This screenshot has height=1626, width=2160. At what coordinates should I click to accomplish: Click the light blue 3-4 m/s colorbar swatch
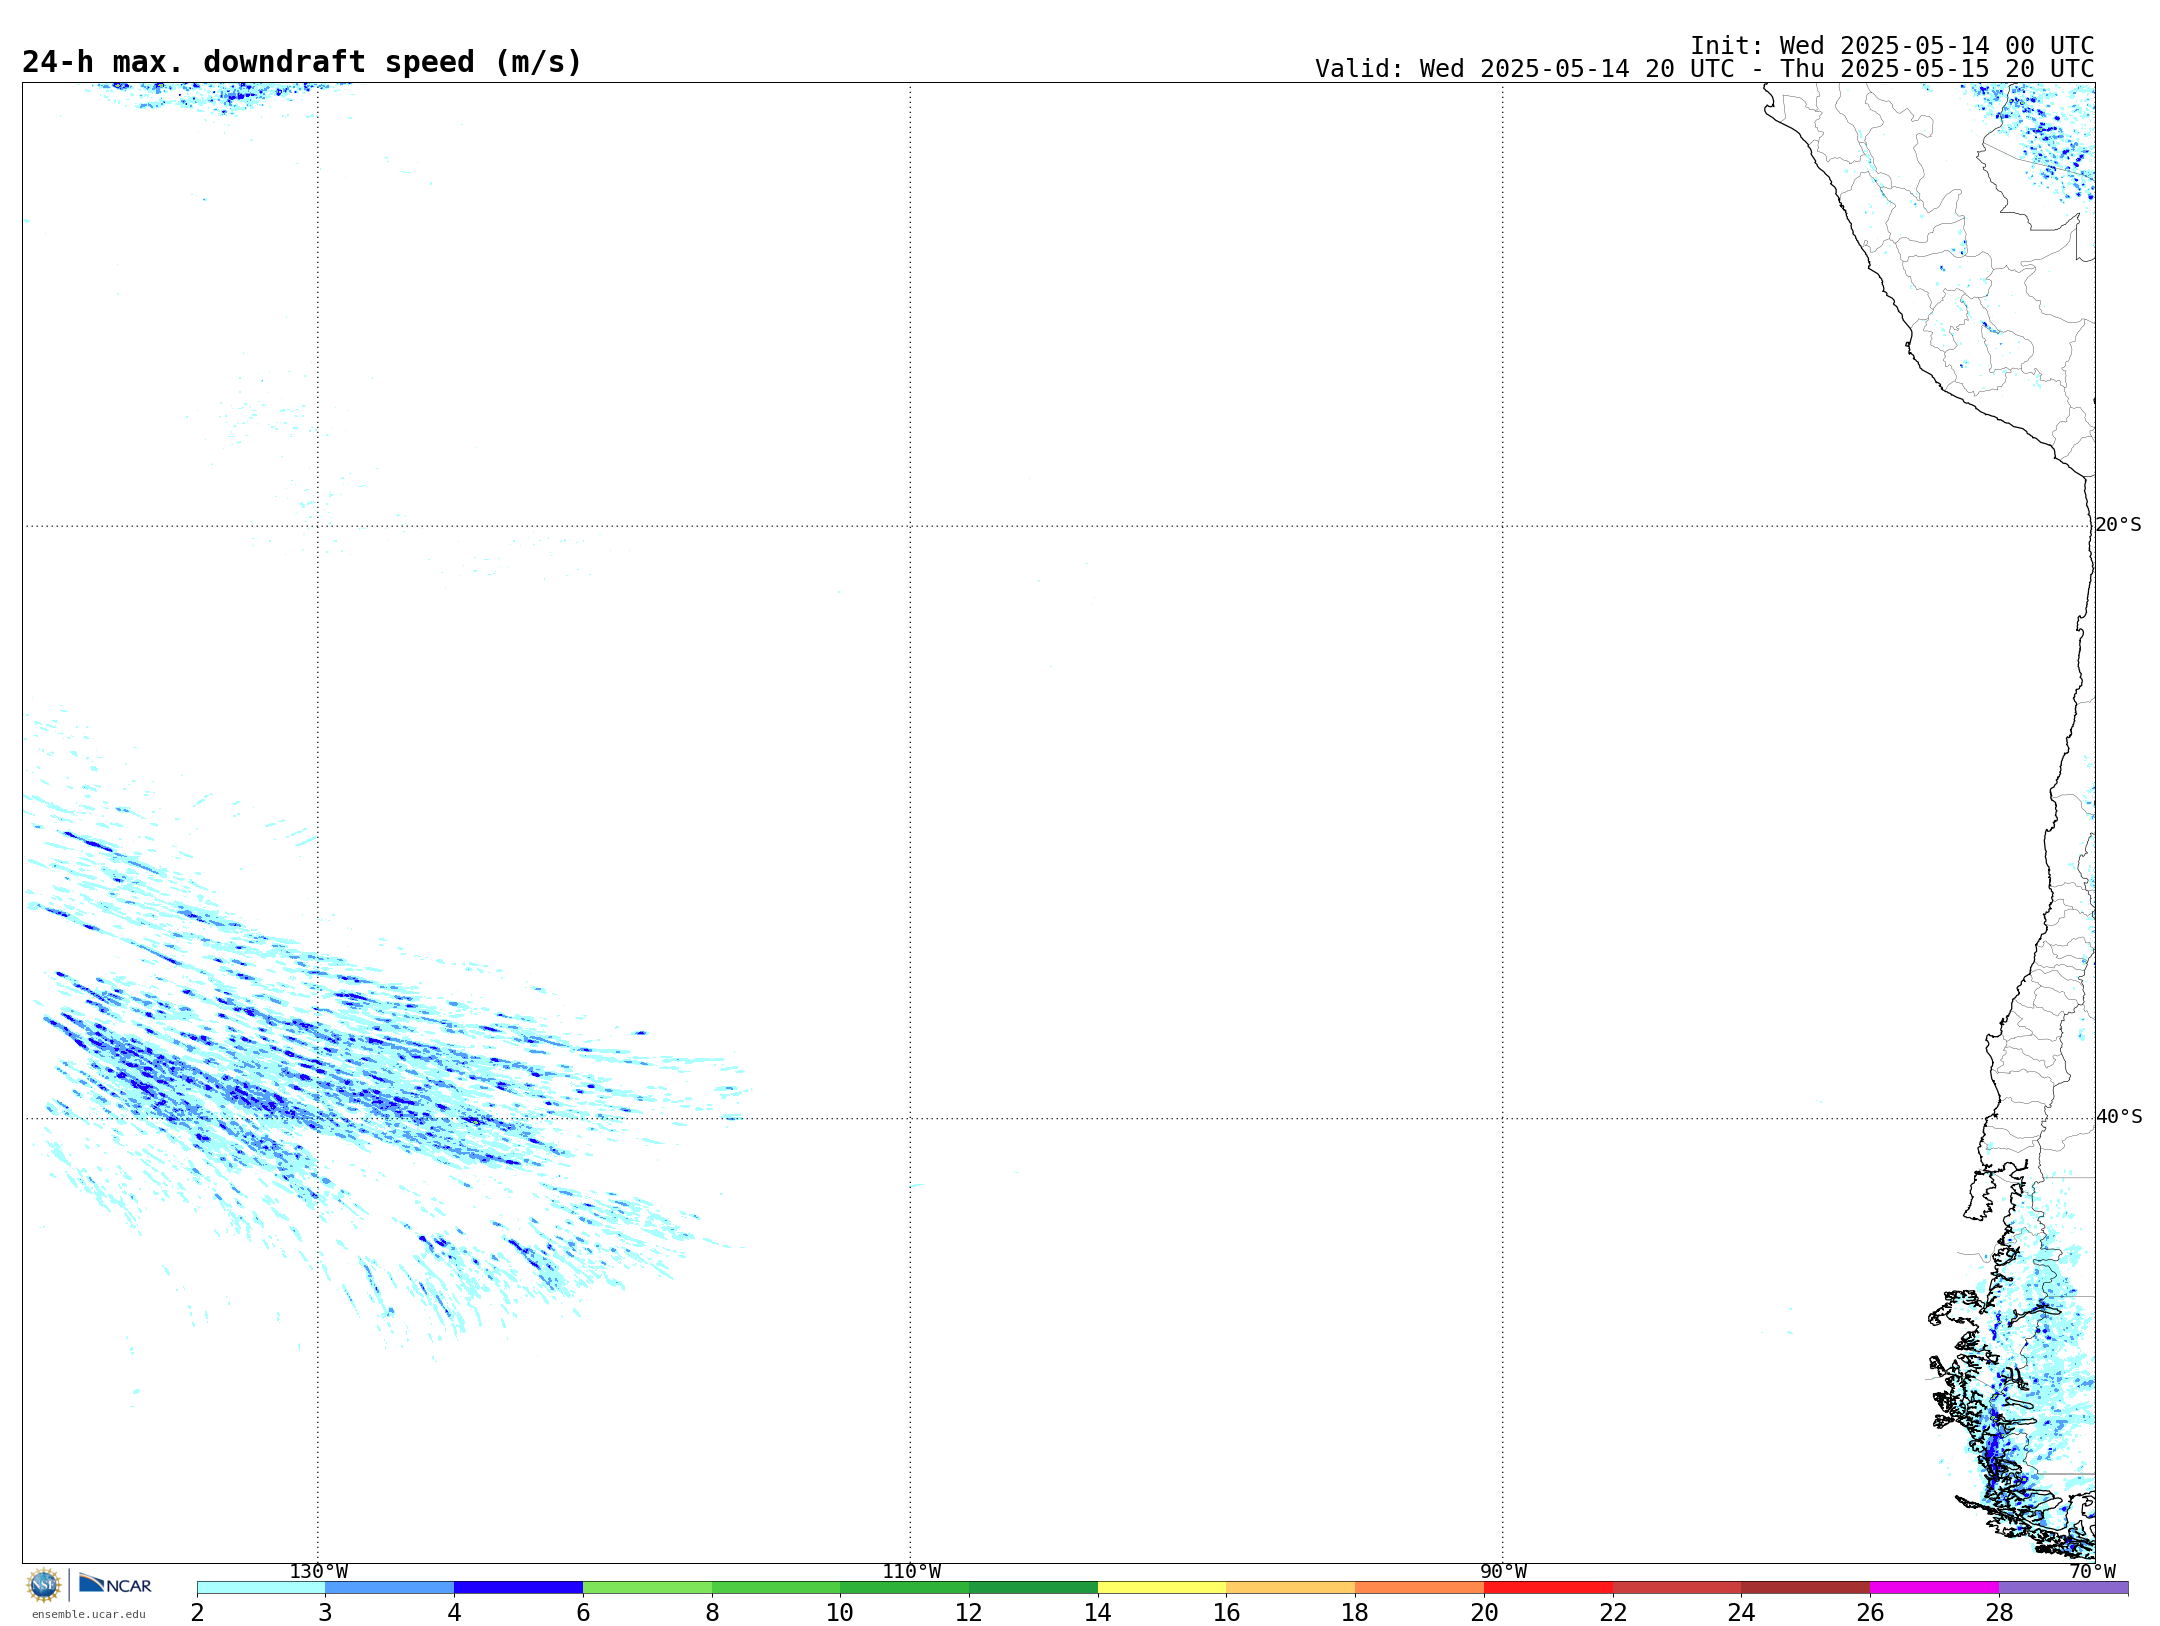390,1588
